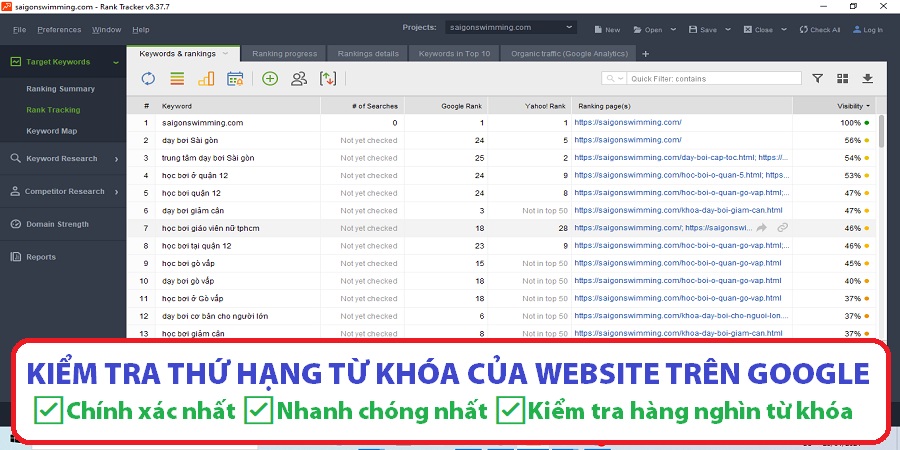Screen dimensions: 900x450
Task: Expand the Competitor Research sidebar section
Action: point(62,191)
